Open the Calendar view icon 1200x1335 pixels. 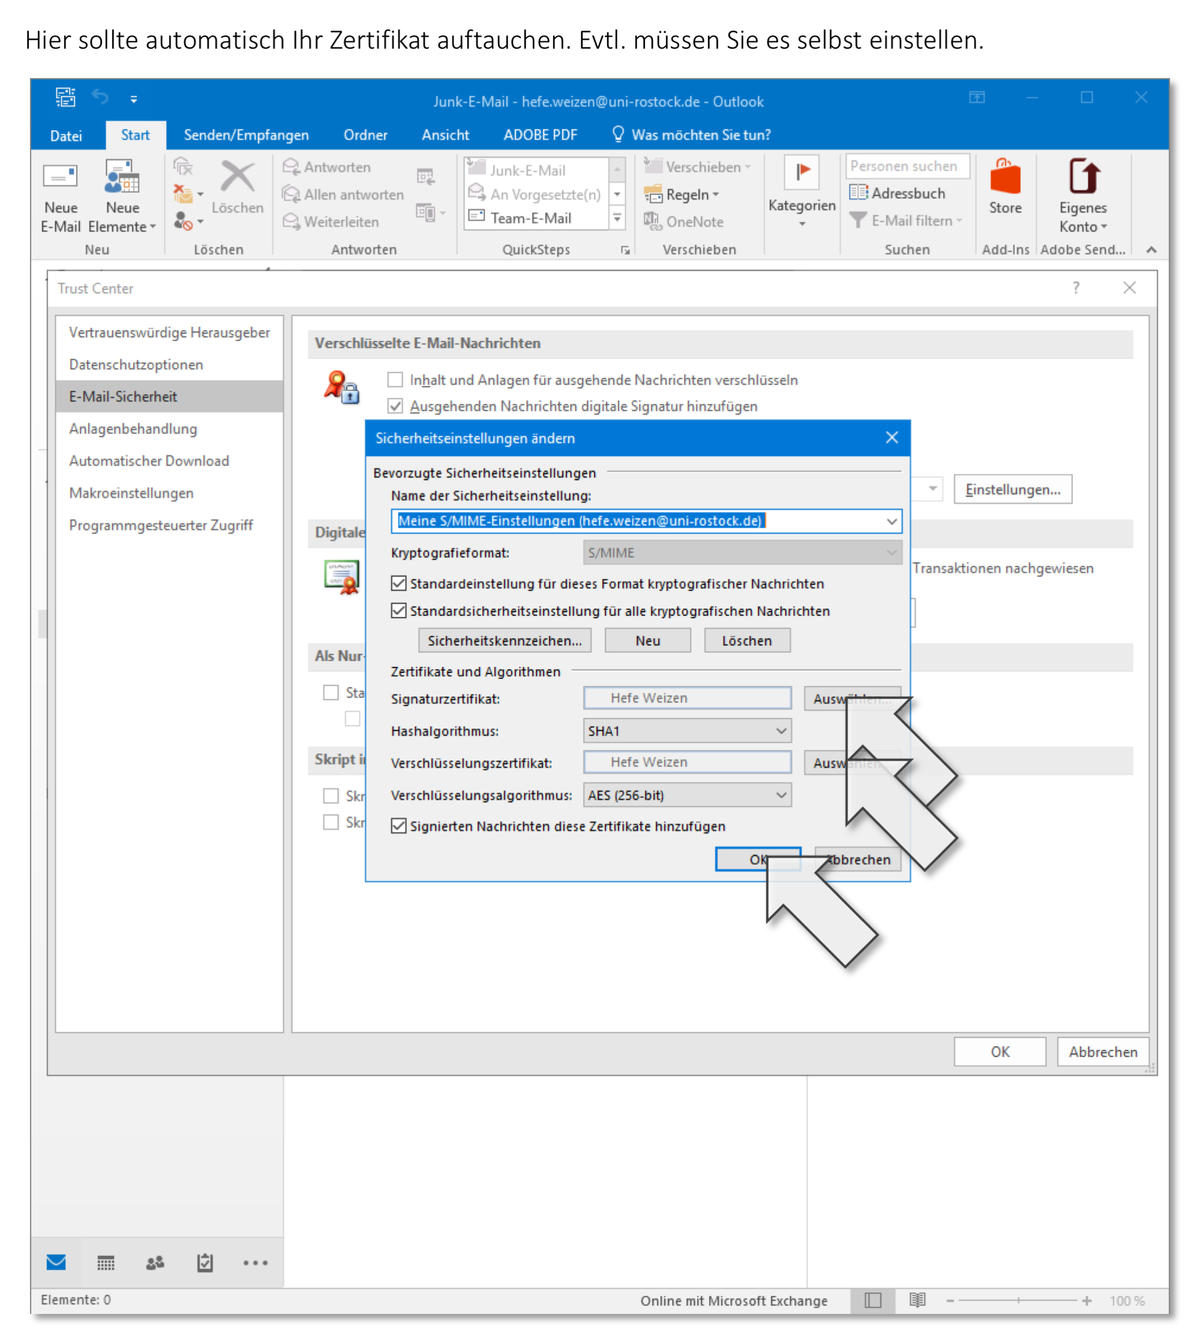point(106,1263)
